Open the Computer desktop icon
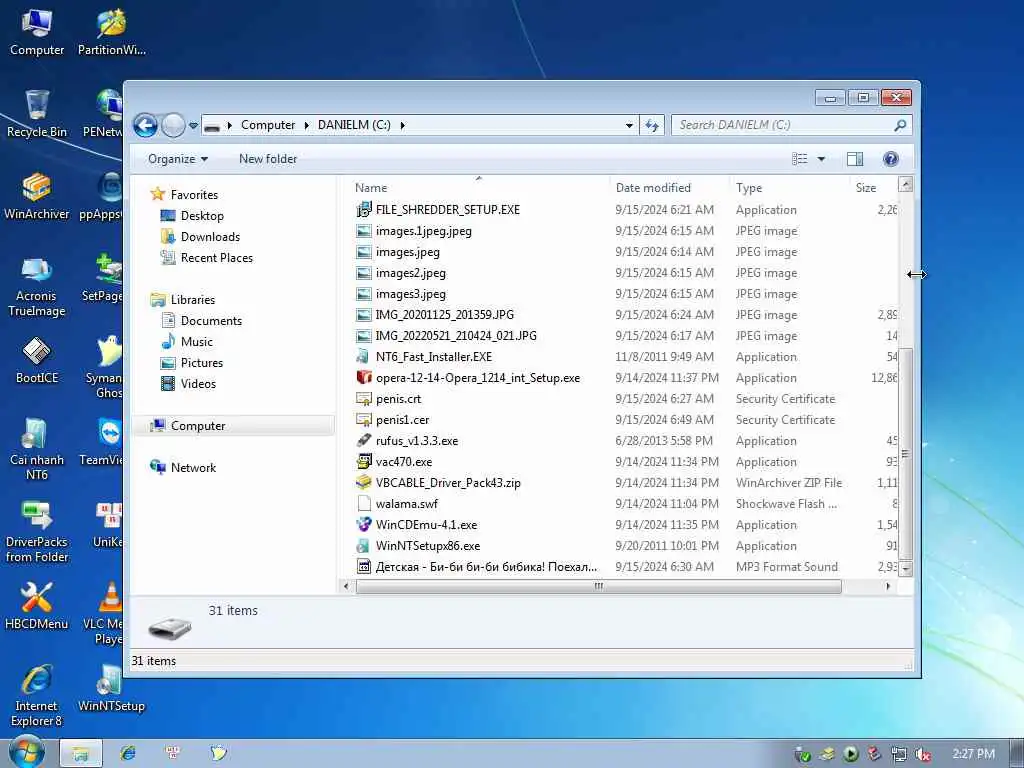 tap(37, 33)
